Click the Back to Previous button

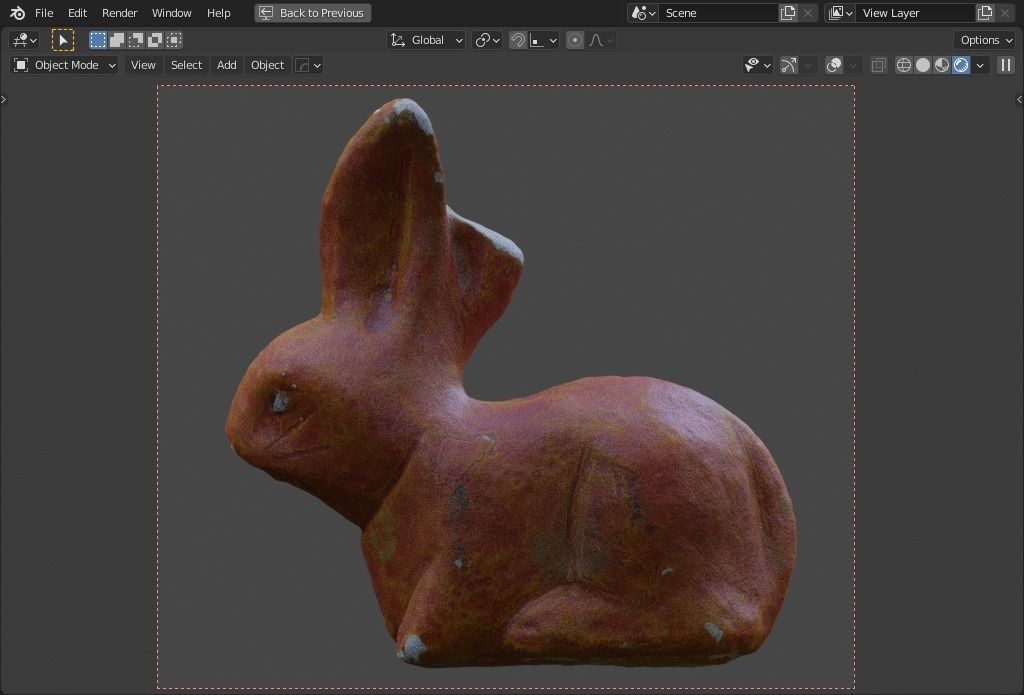(313, 13)
